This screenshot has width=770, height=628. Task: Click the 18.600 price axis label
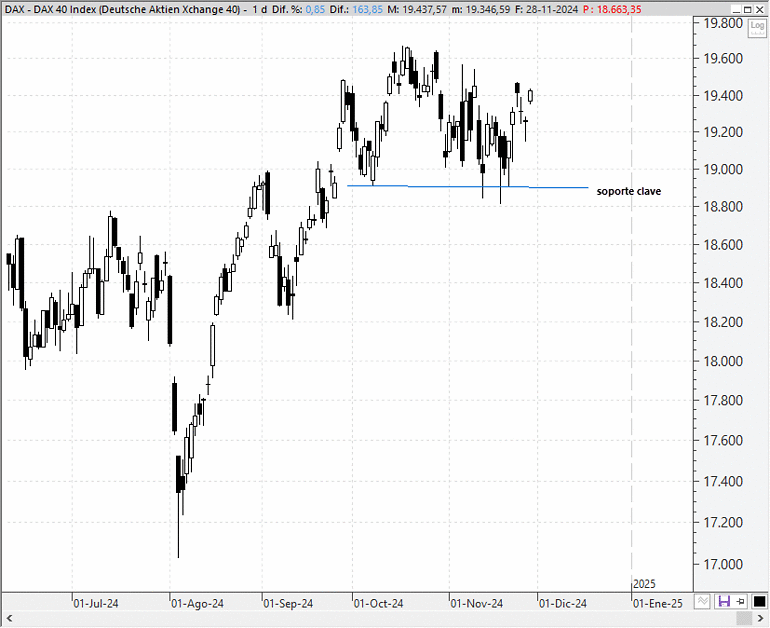723,245
